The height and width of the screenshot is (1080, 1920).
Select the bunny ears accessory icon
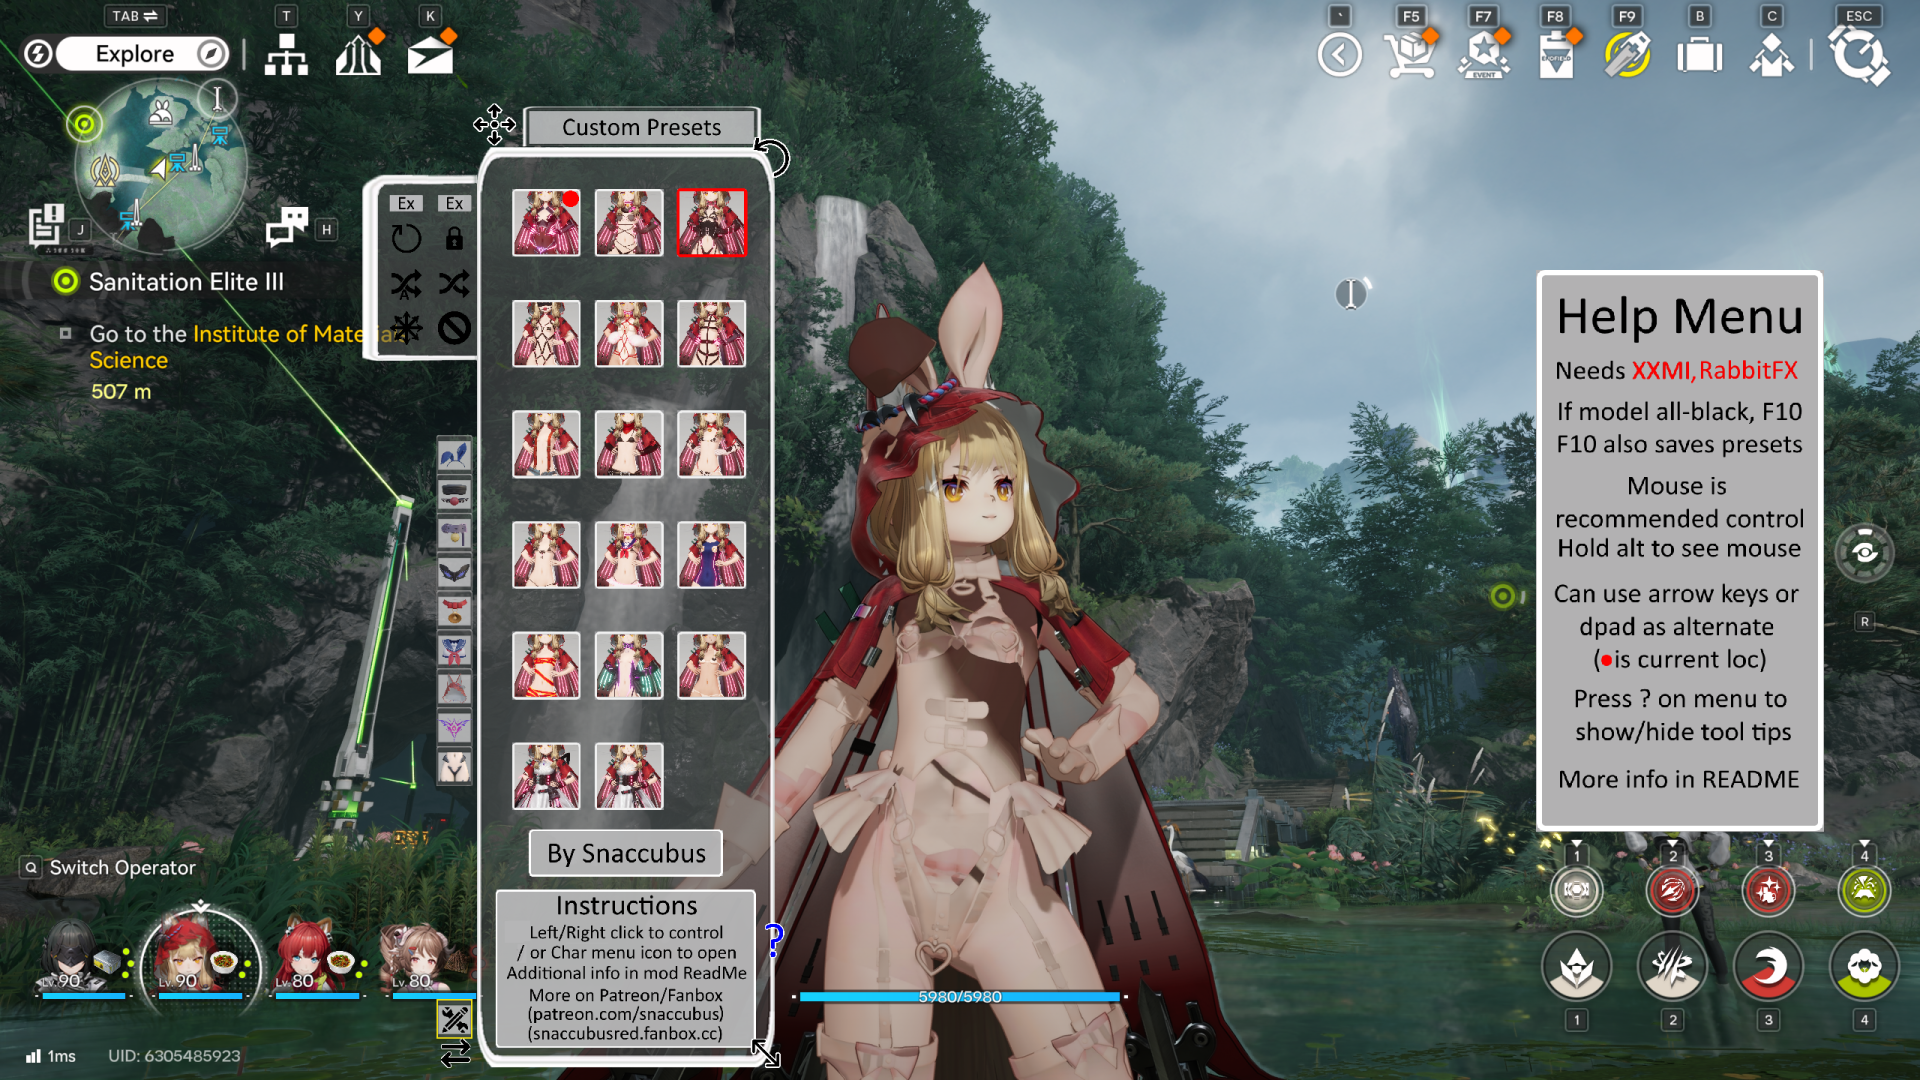(x=454, y=455)
